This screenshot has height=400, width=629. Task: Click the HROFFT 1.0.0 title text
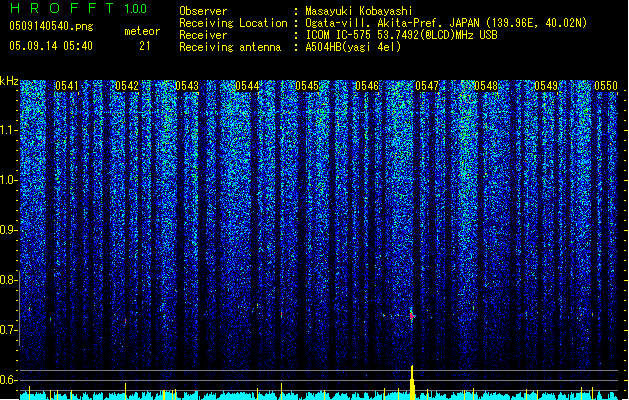point(79,8)
